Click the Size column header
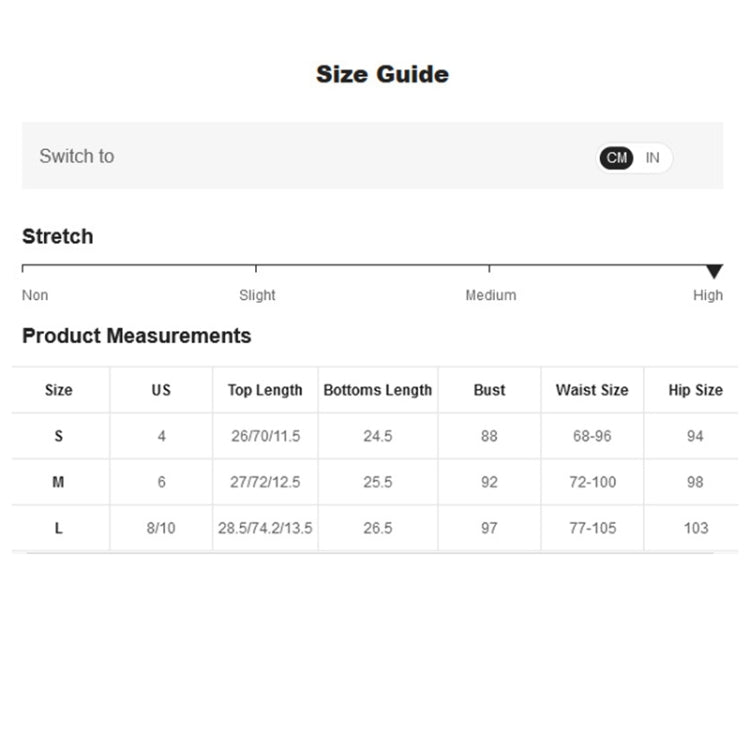This screenshot has height=750, width=750. pos(58,390)
